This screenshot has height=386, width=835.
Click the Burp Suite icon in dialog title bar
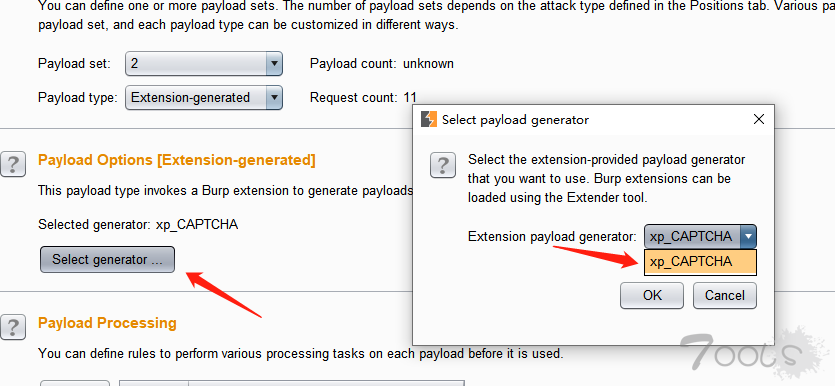429,119
